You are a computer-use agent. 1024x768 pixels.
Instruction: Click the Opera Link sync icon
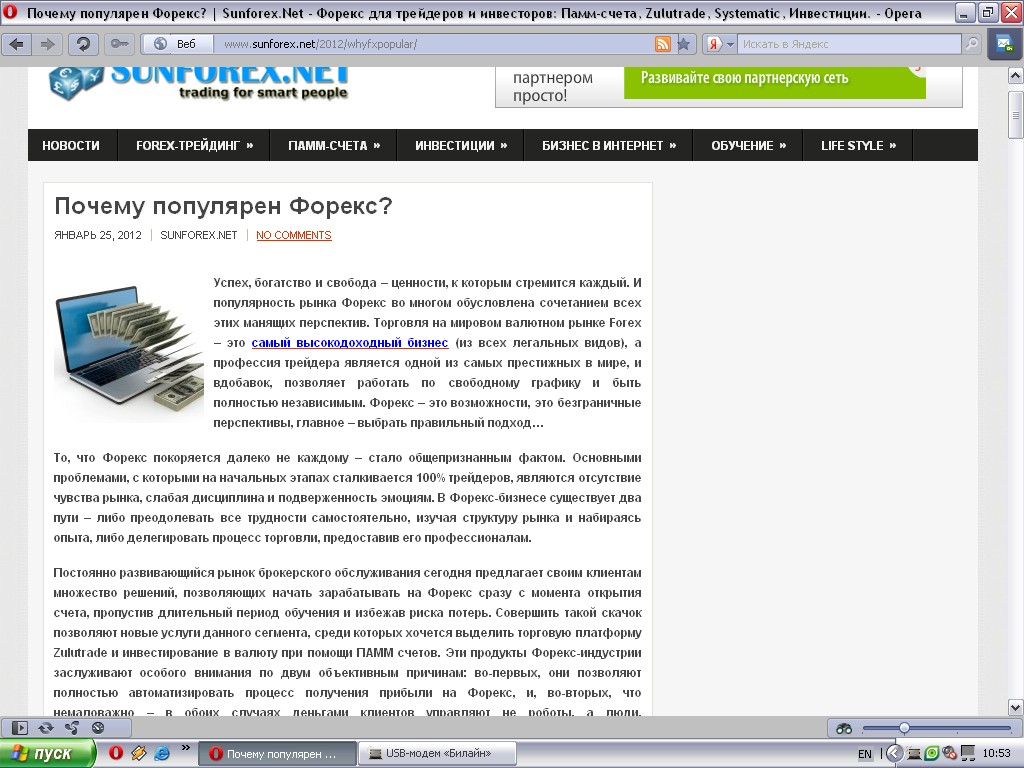coord(45,727)
